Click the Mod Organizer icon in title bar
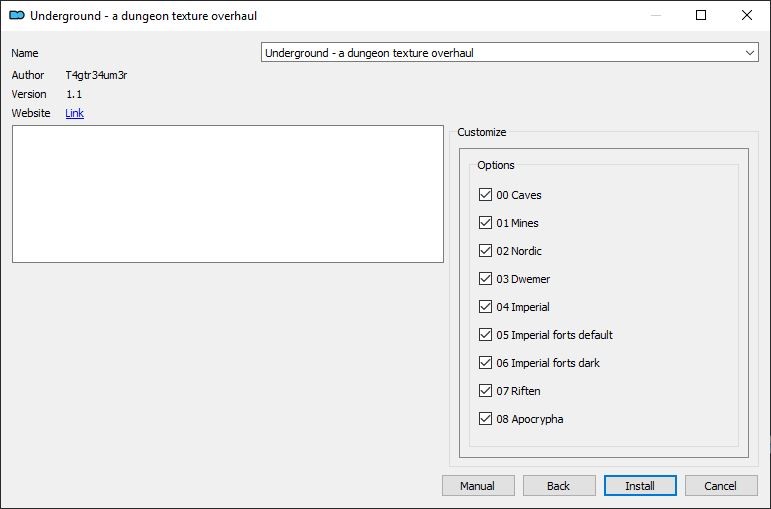 (17, 15)
